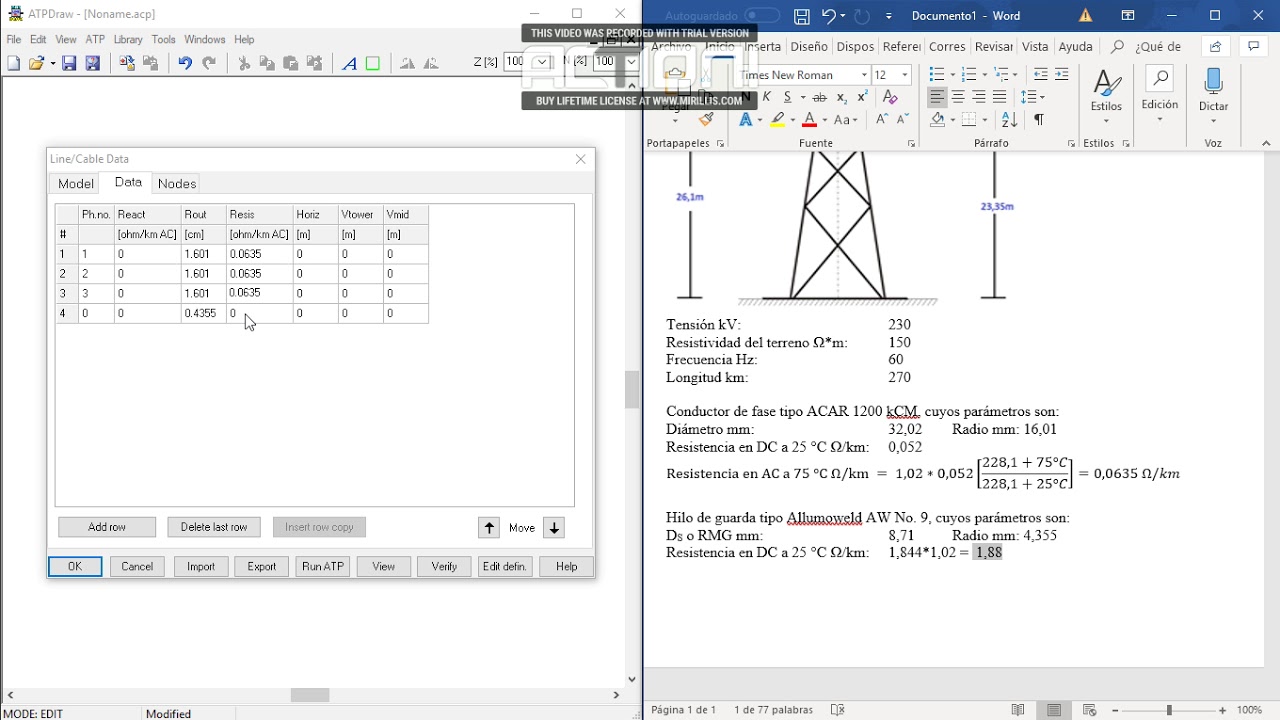Open ATPDraw zoom Z[%] dropdown
This screenshot has width=1280, height=720.
[541, 62]
